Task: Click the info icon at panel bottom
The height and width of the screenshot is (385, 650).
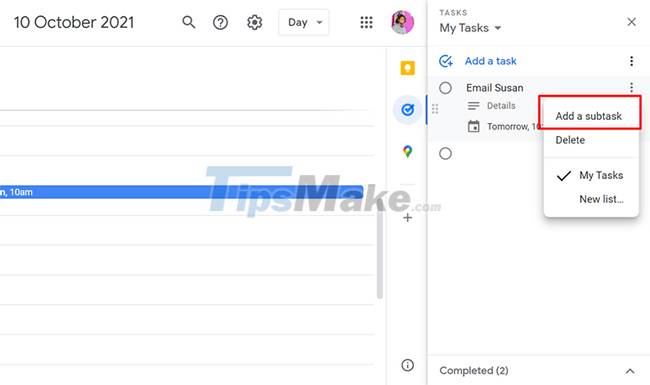Action: [407, 365]
